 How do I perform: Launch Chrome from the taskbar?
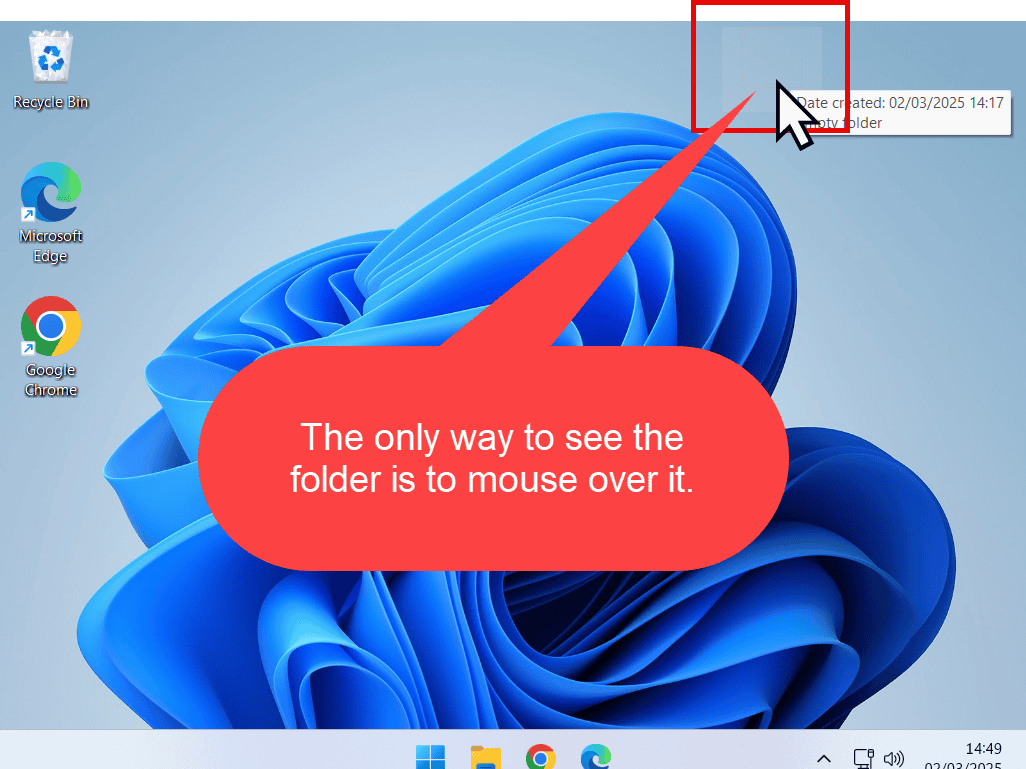[542, 757]
